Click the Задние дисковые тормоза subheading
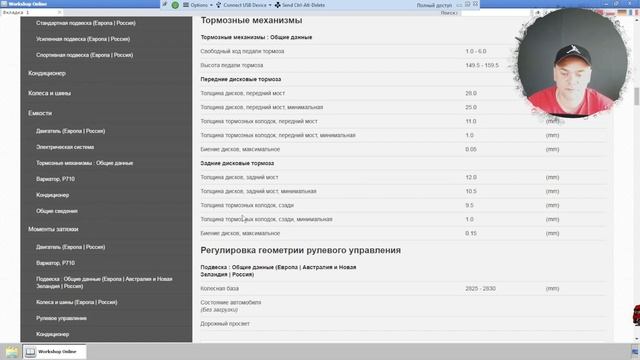Viewport: 640px width, 360px height. [x=237, y=163]
